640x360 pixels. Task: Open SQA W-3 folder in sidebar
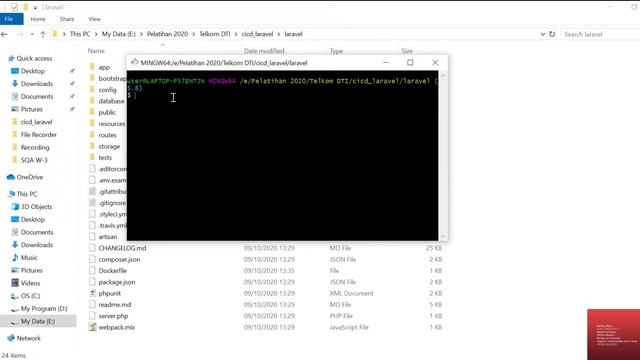[34, 160]
